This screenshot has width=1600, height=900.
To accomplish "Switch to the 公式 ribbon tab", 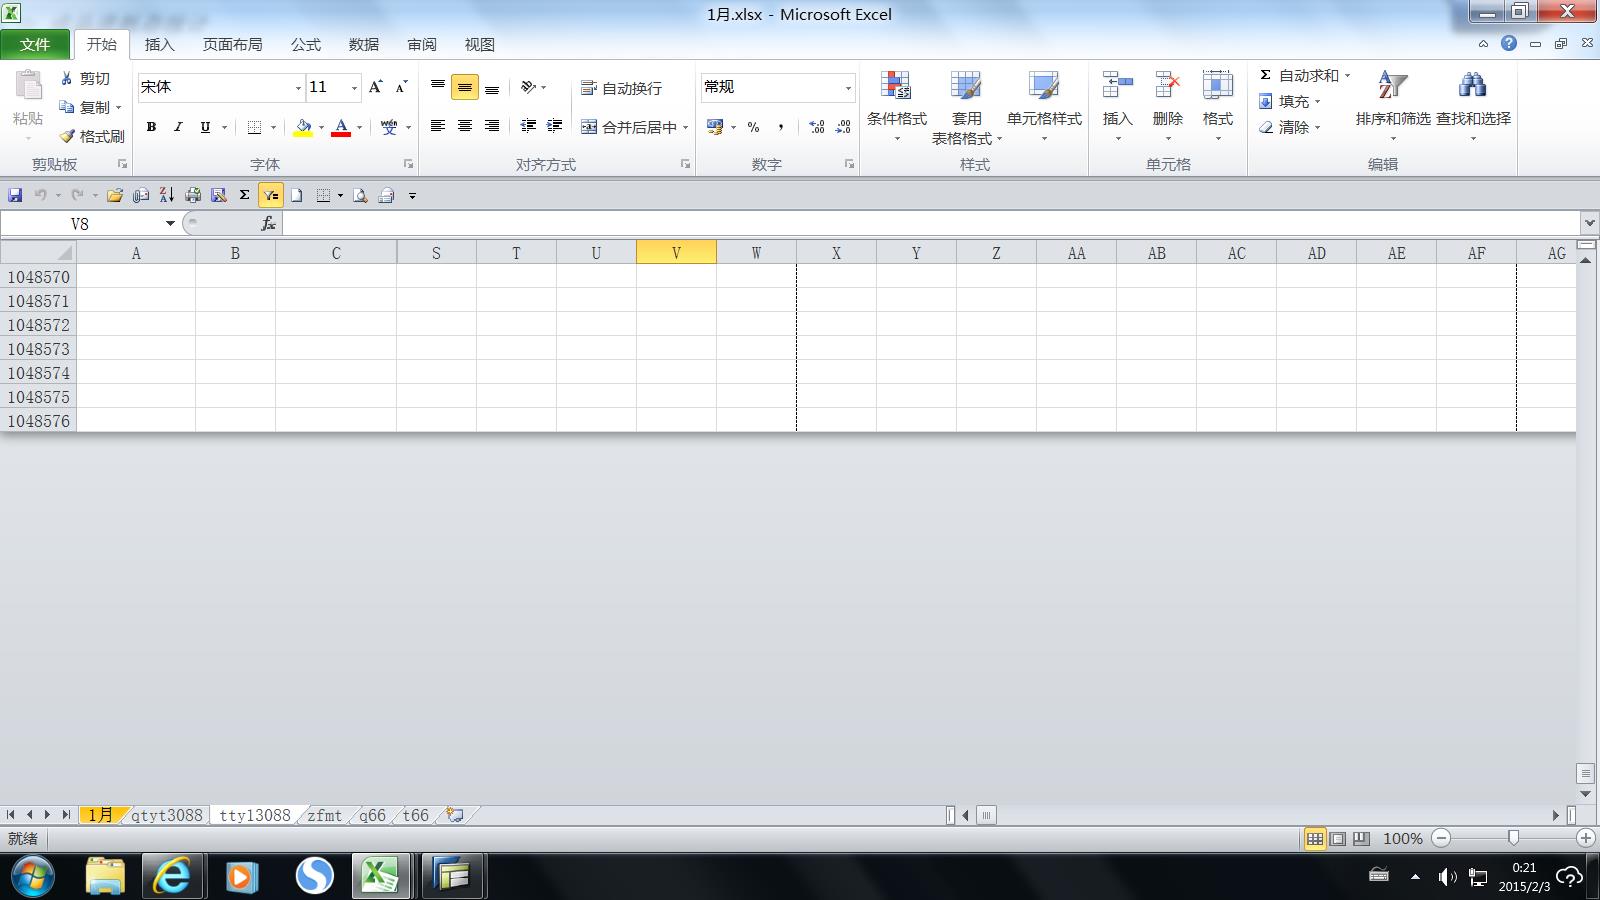I will (x=305, y=45).
